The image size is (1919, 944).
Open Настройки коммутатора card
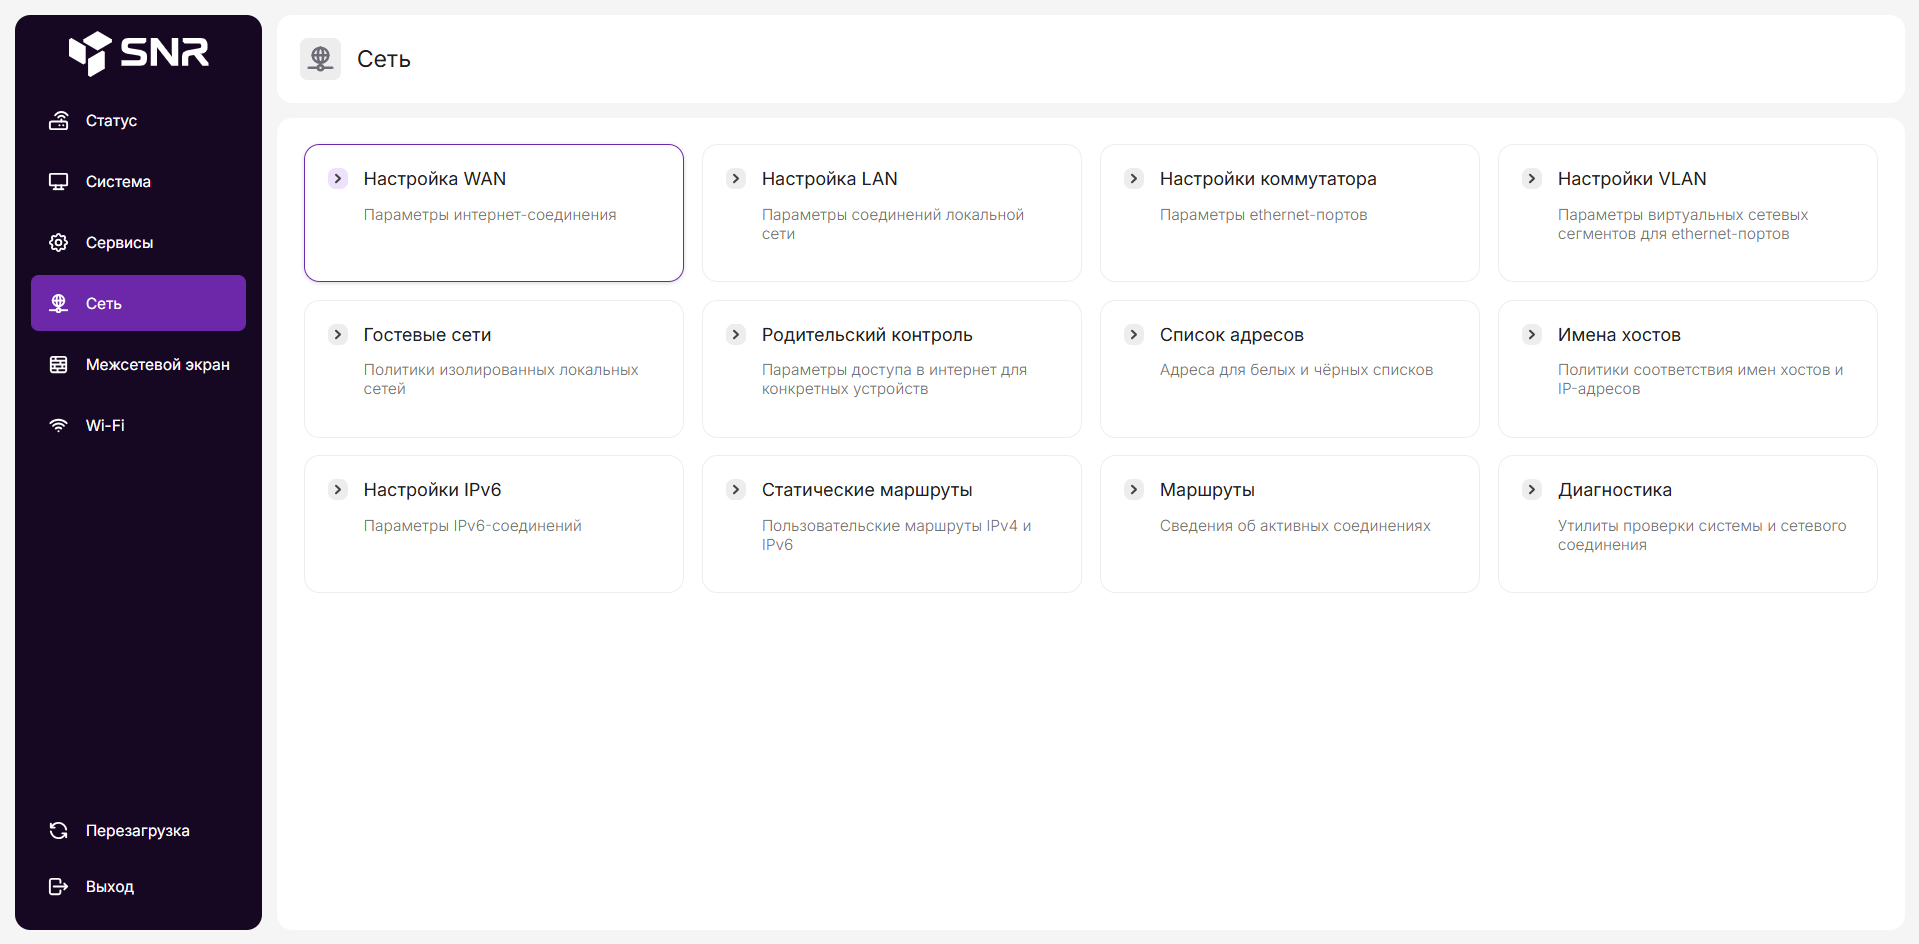point(1289,212)
